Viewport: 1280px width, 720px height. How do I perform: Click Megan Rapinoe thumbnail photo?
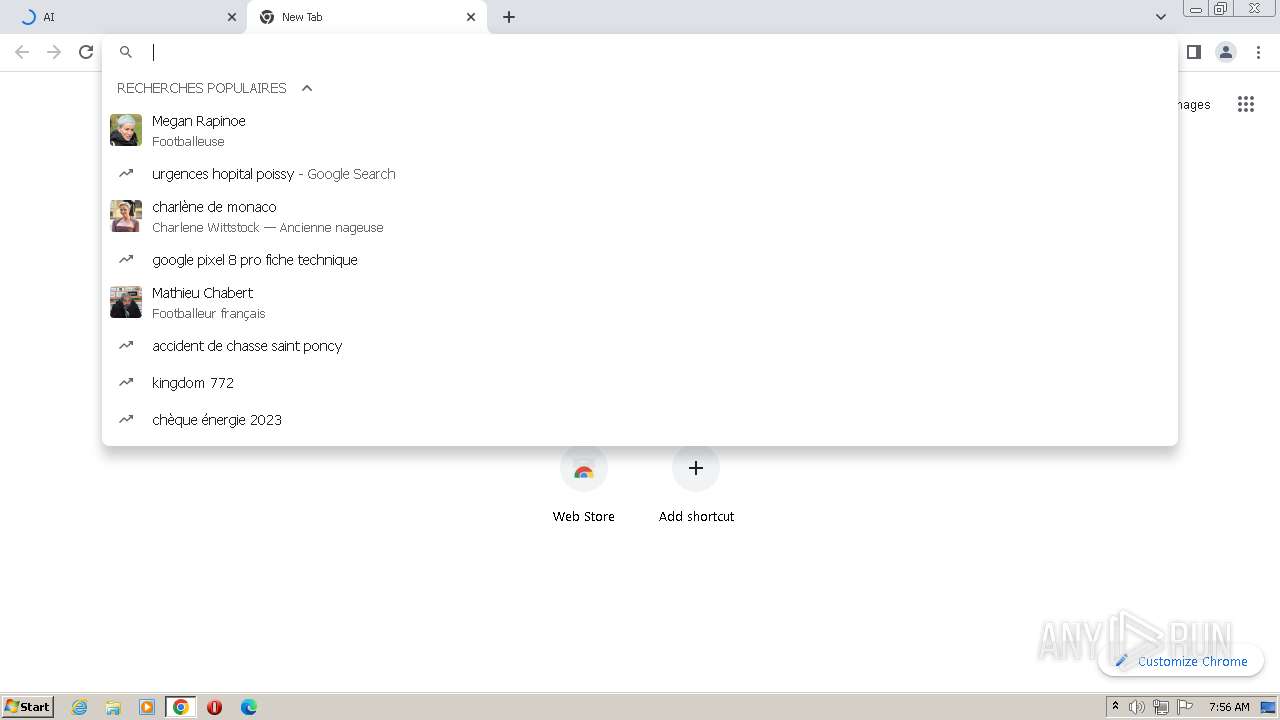[x=126, y=130]
